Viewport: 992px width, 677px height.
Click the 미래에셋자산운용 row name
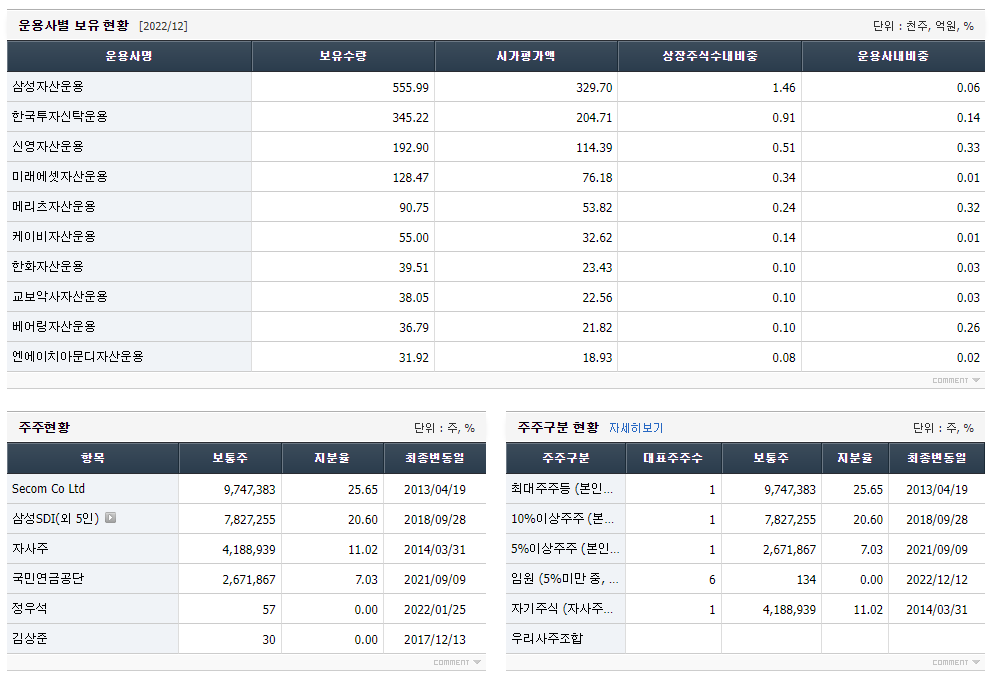(x=60, y=177)
